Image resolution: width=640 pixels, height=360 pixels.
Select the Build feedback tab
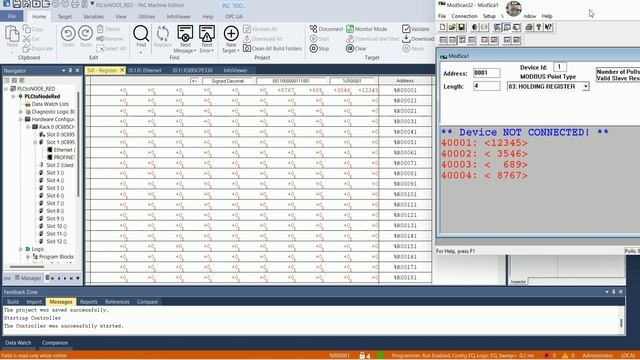pyautogui.click(x=13, y=302)
